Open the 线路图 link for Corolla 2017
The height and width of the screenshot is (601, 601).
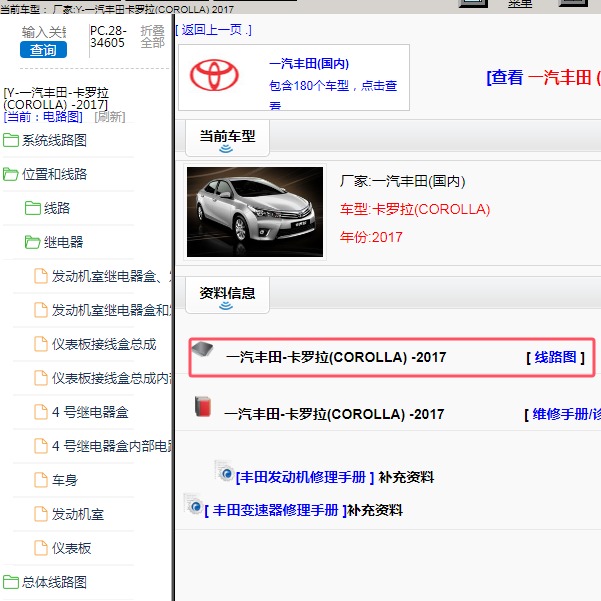(x=555, y=357)
